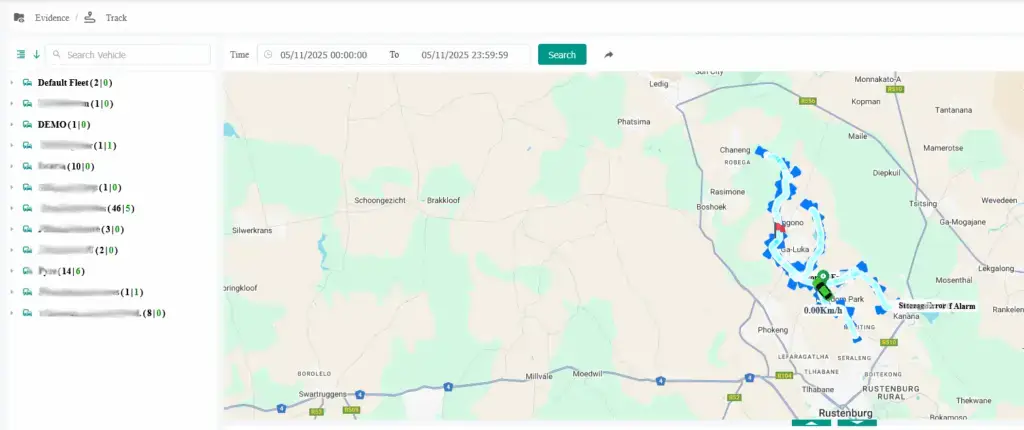Toggle the vehicle tree list view icon
Image resolution: width=1024 pixels, height=430 pixels.
click(x=21, y=55)
